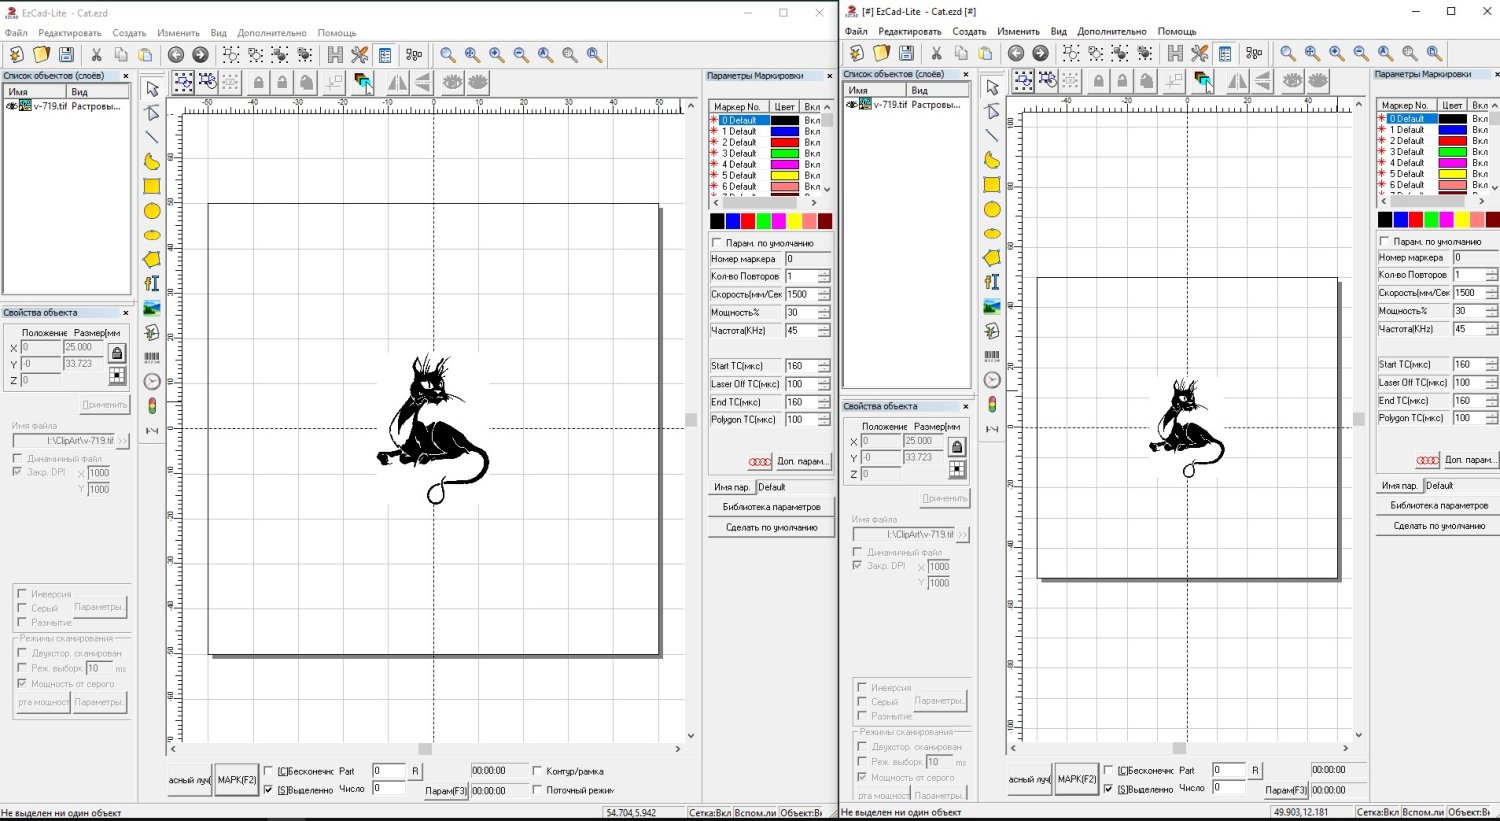Select the Curve tool in left window
1500x821 pixels.
coord(152,161)
